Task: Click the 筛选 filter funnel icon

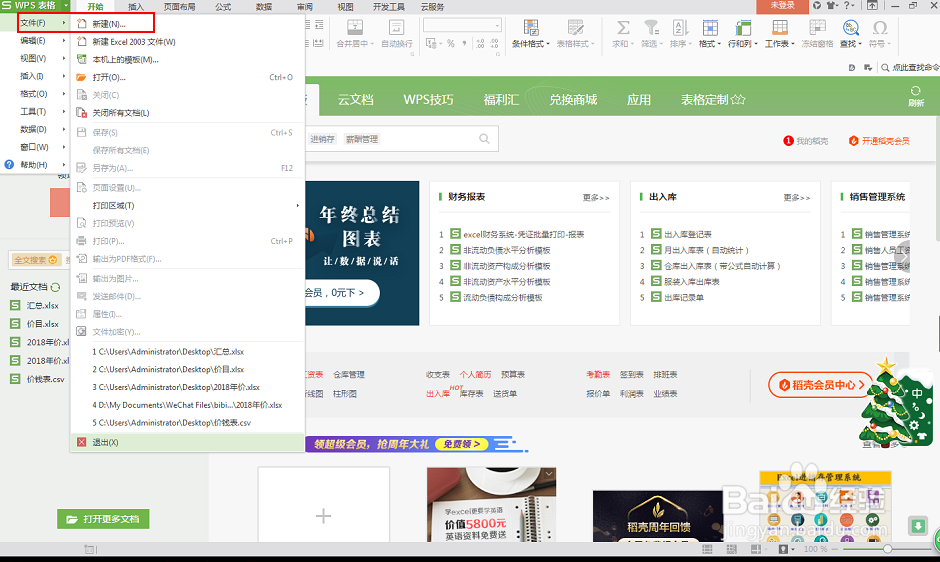Action: coord(651,28)
